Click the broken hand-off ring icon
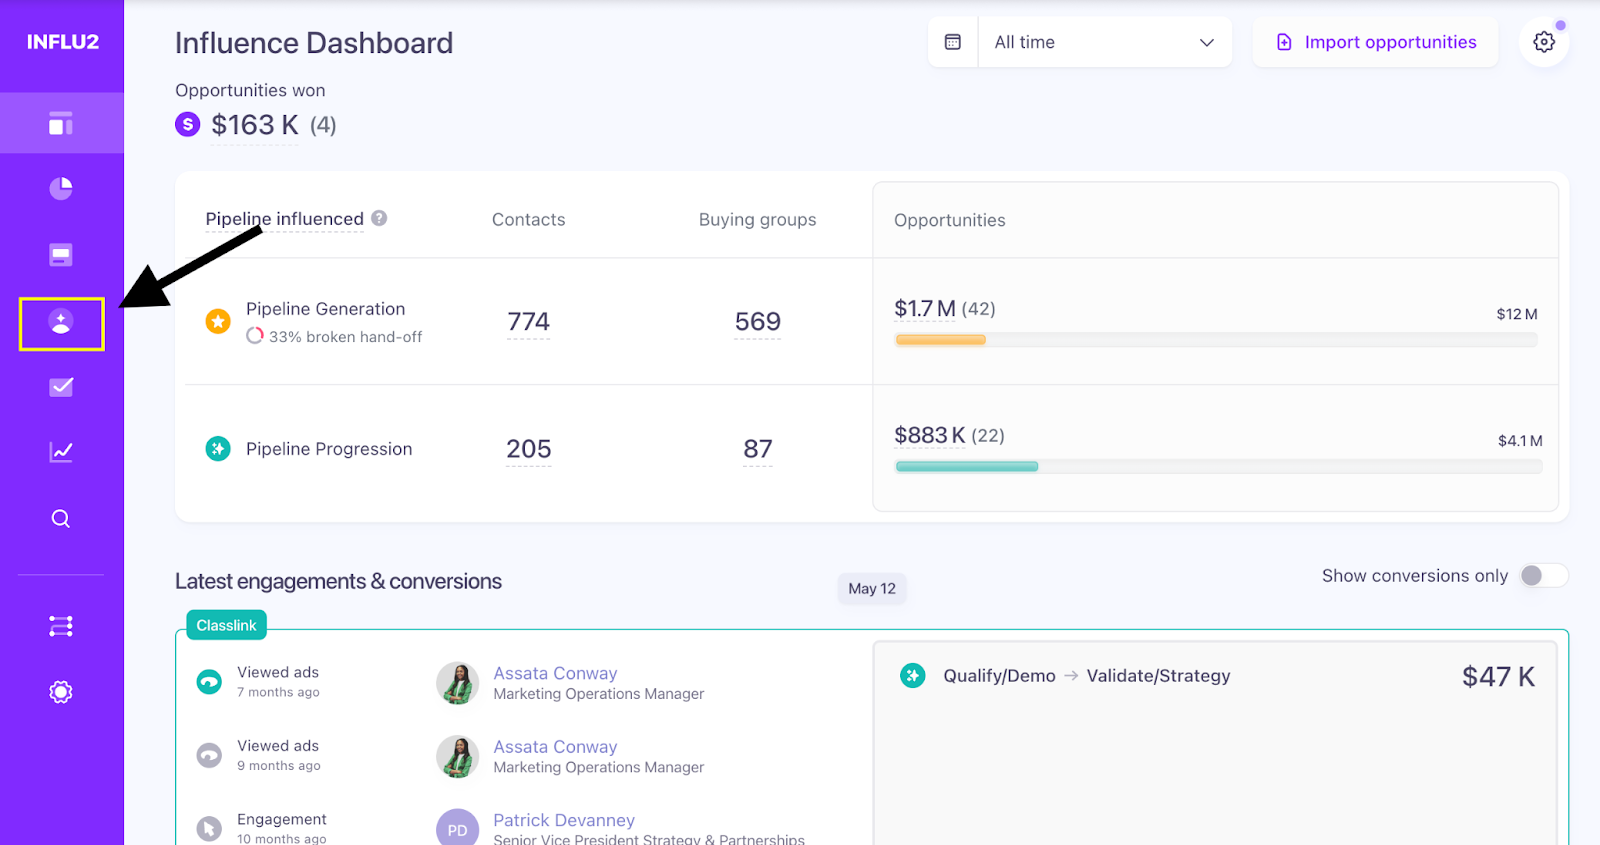Viewport: 1600px width, 845px height. [x=255, y=336]
